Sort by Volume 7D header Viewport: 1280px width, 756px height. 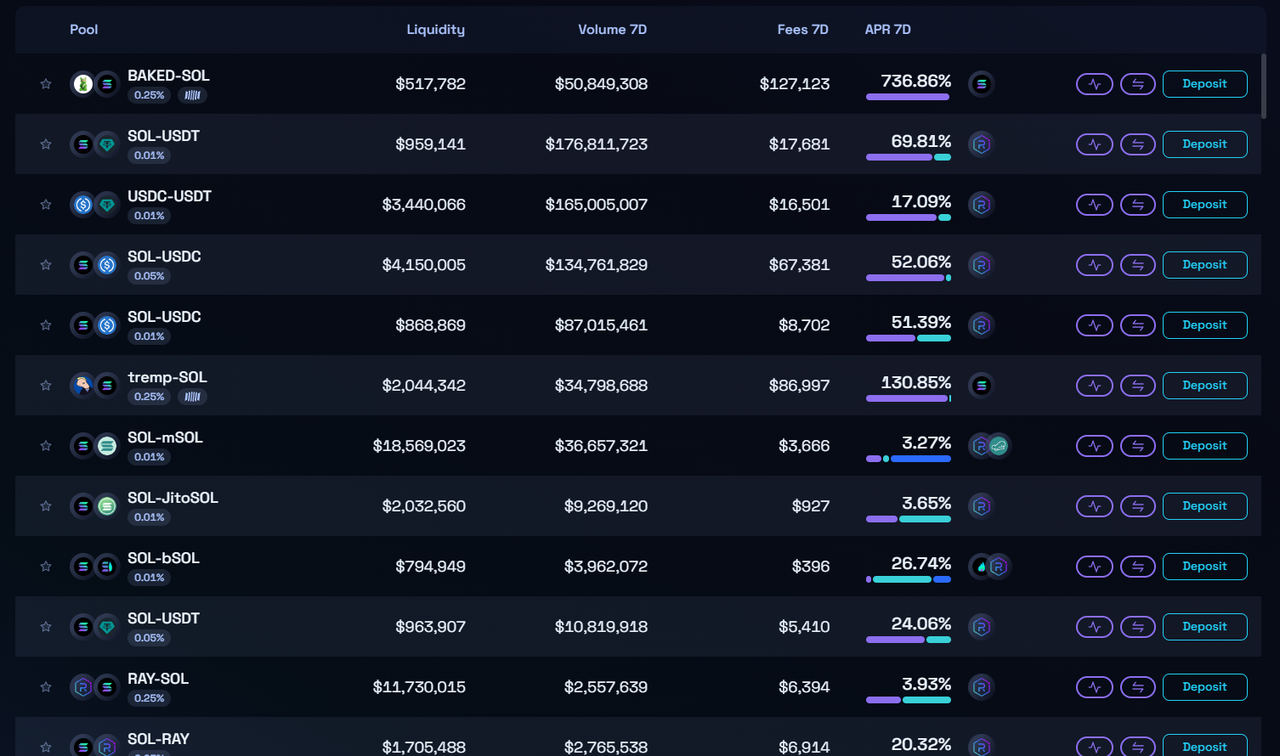point(612,29)
